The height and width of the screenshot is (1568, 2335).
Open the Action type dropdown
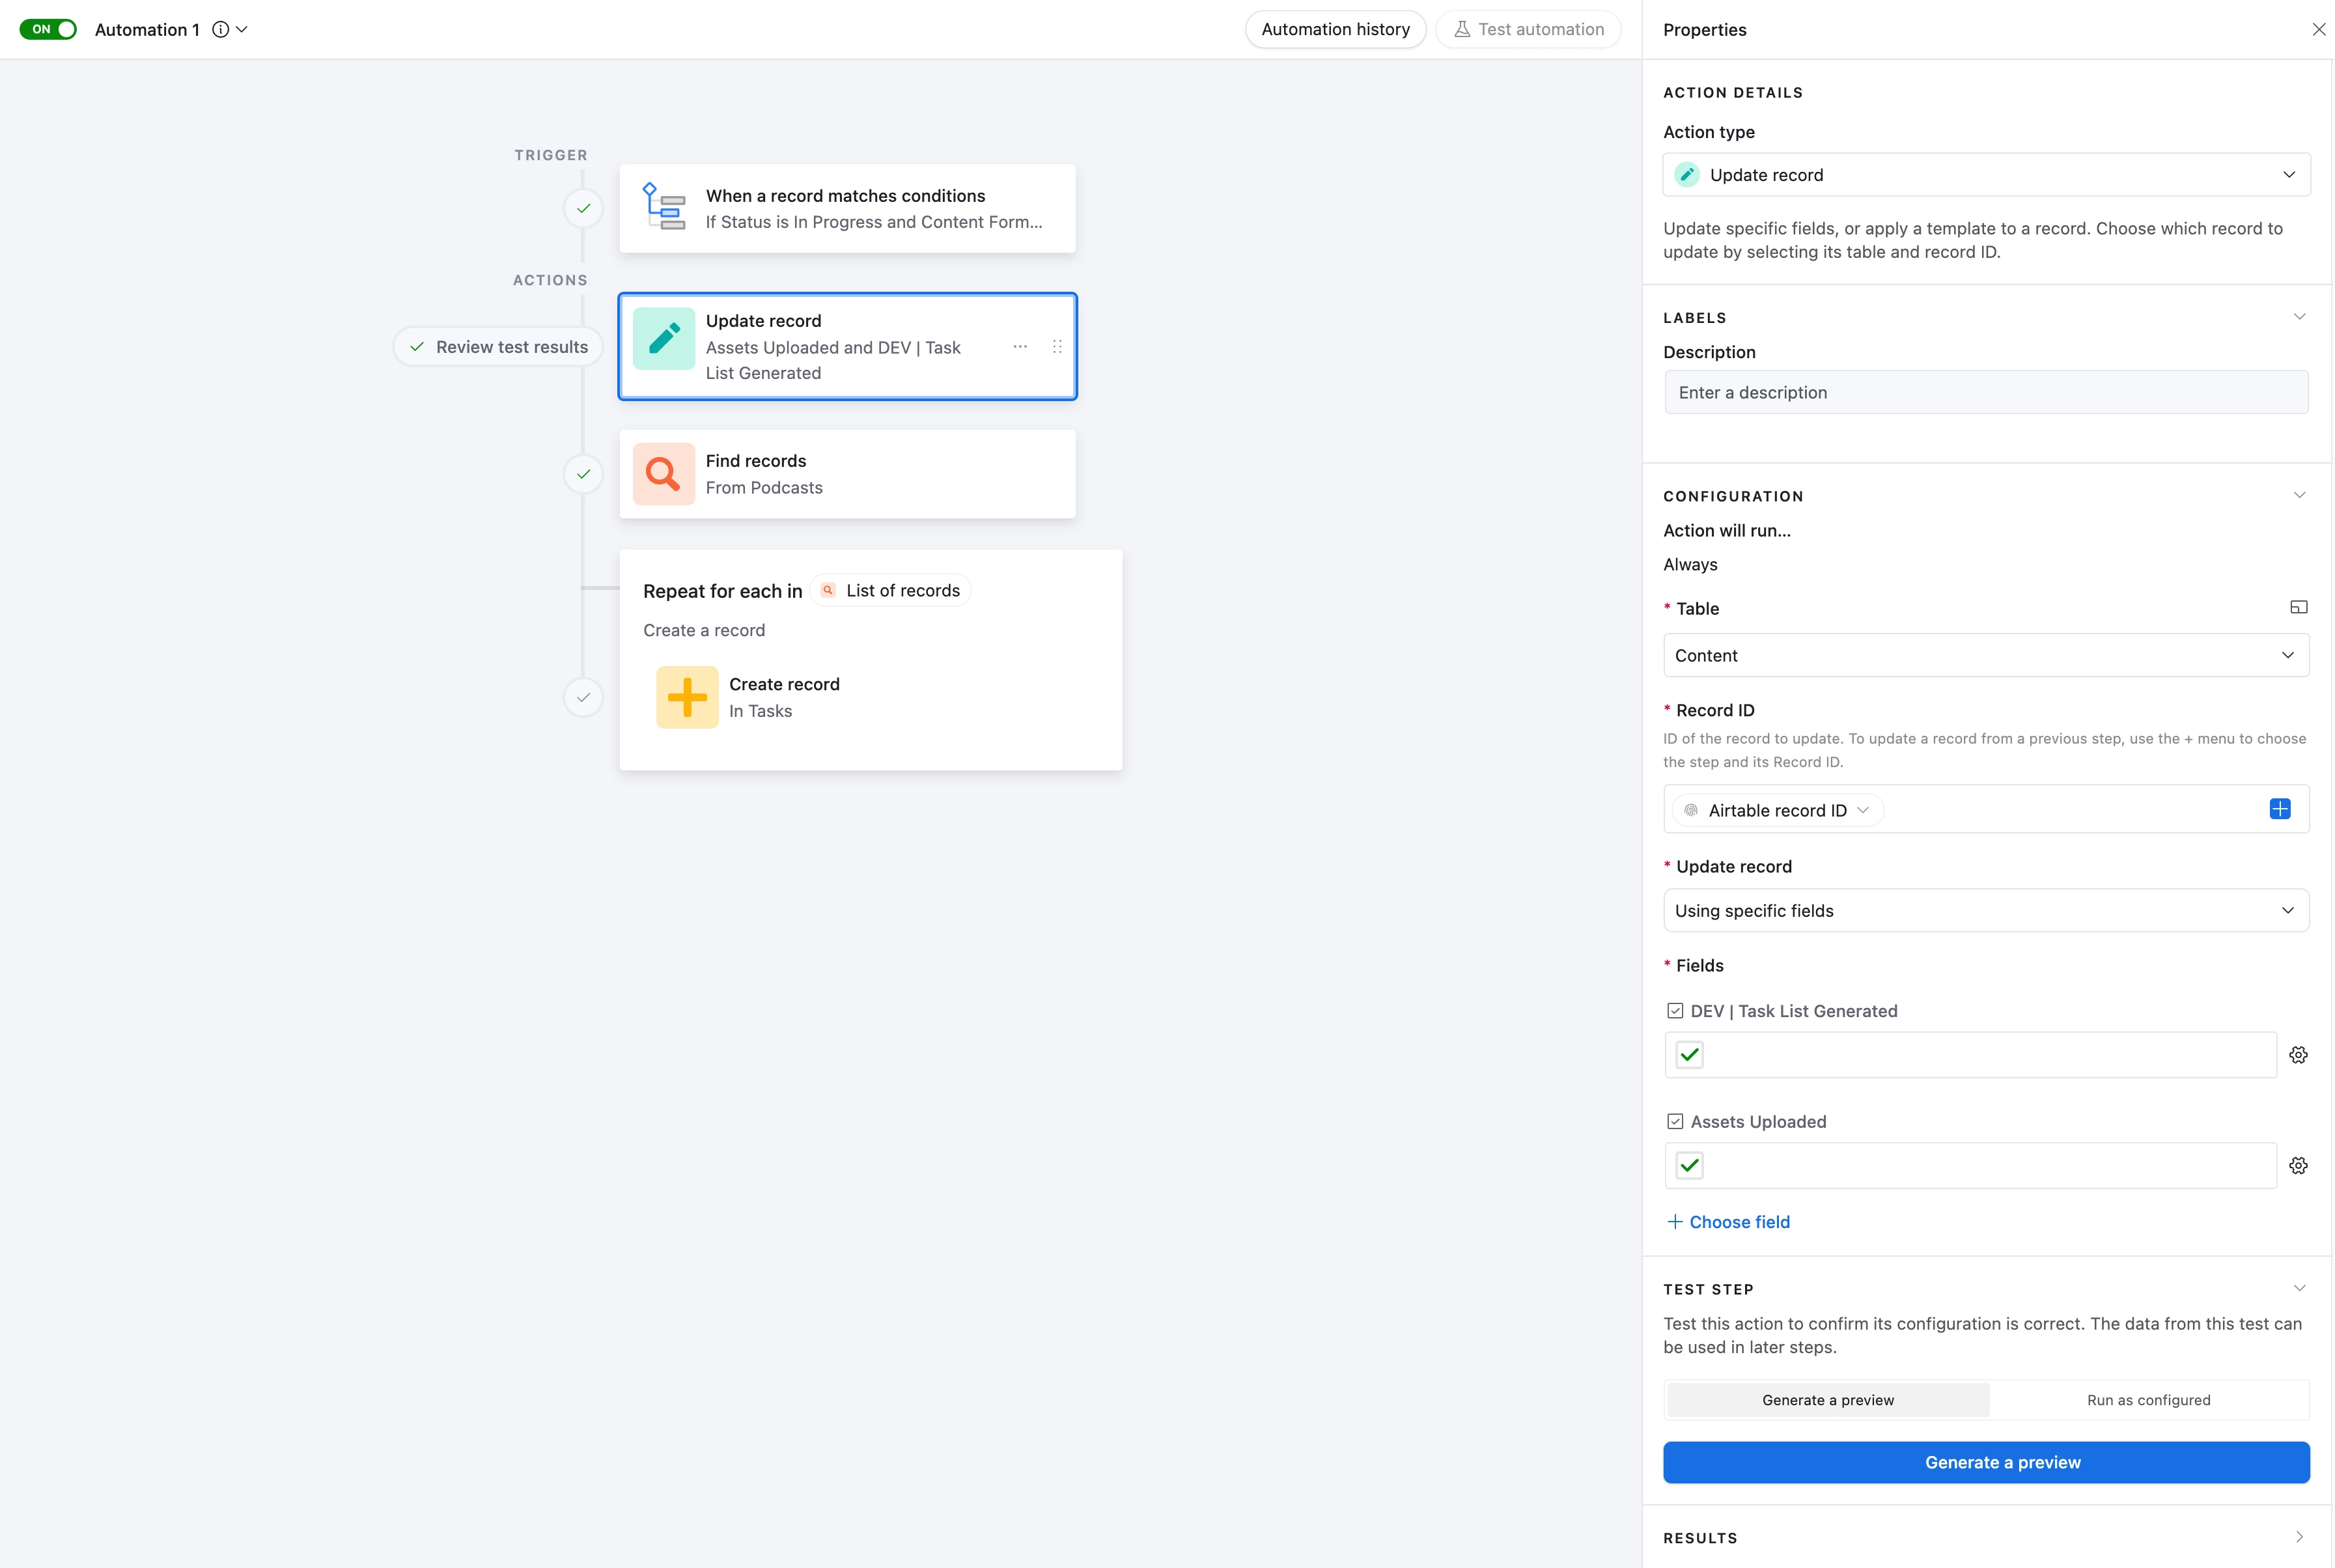tap(1985, 175)
